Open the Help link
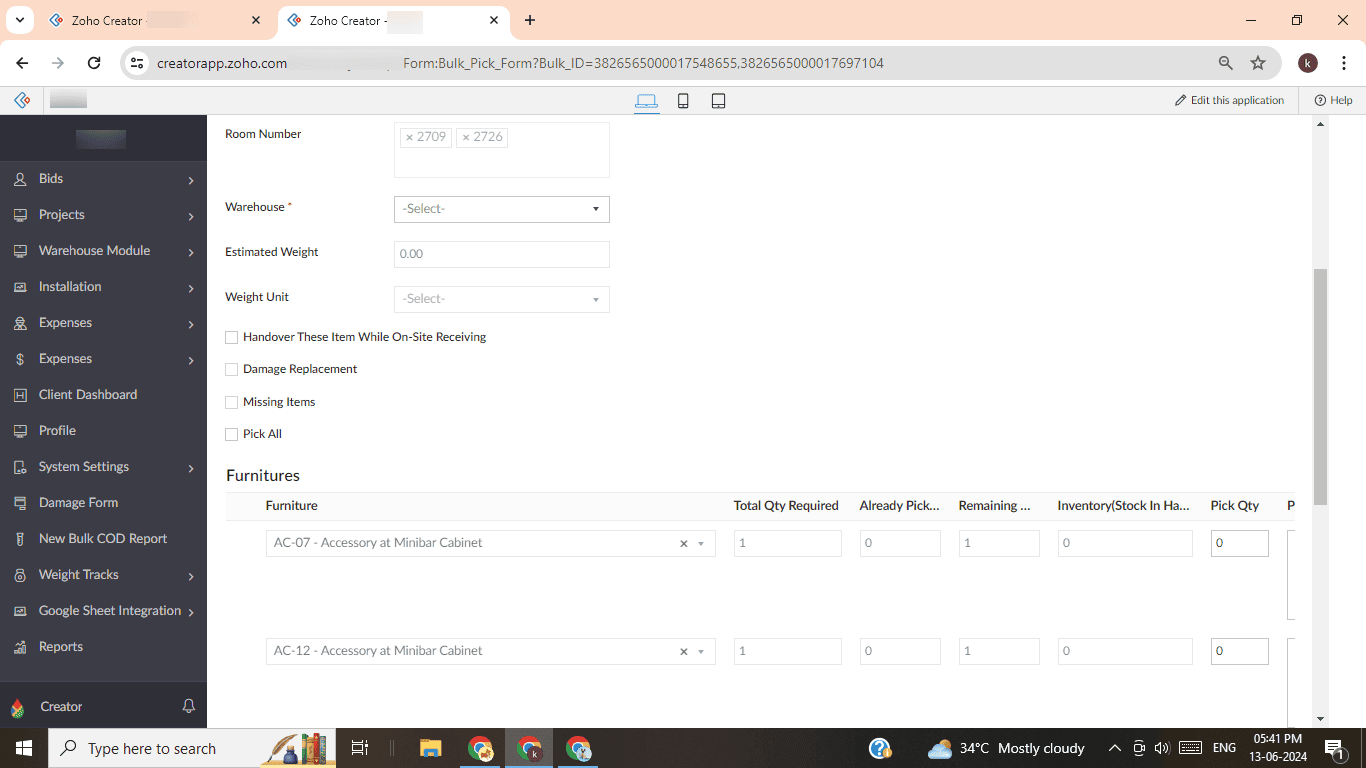Viewport: 1366px width, 768px height. click(x=1333, y=100)
